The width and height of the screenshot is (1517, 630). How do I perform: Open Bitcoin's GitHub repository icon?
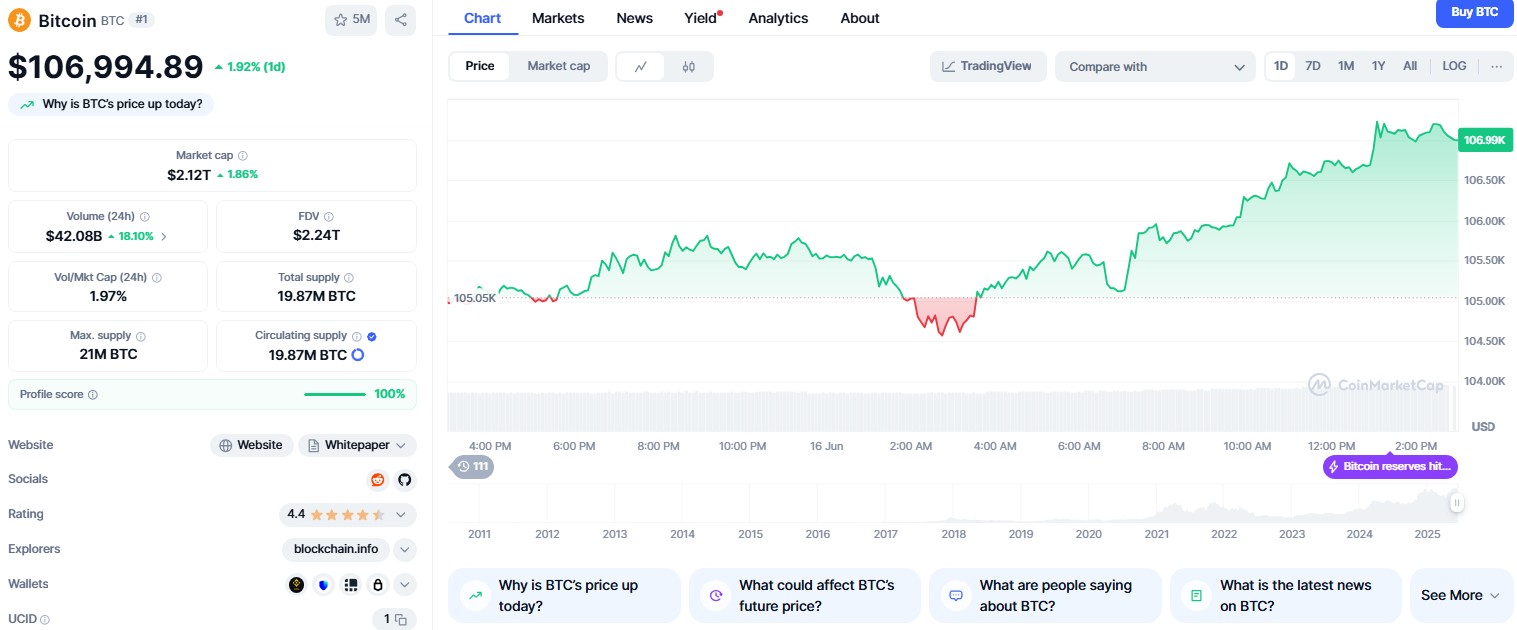405,480
